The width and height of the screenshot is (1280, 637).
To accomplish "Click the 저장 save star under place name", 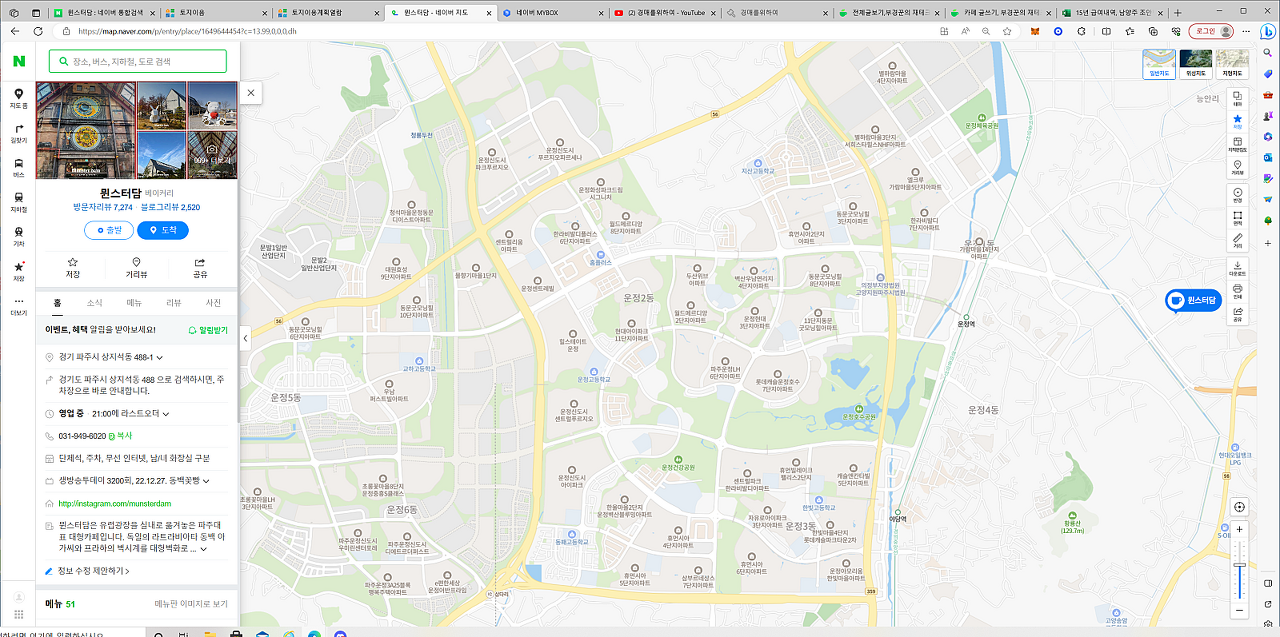I will 73,267.
